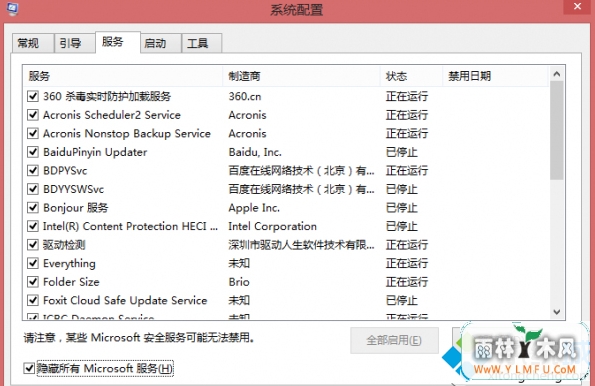
Task: Select Intel Corporation manufacturer cell
Action: click(x=272, y=226)
